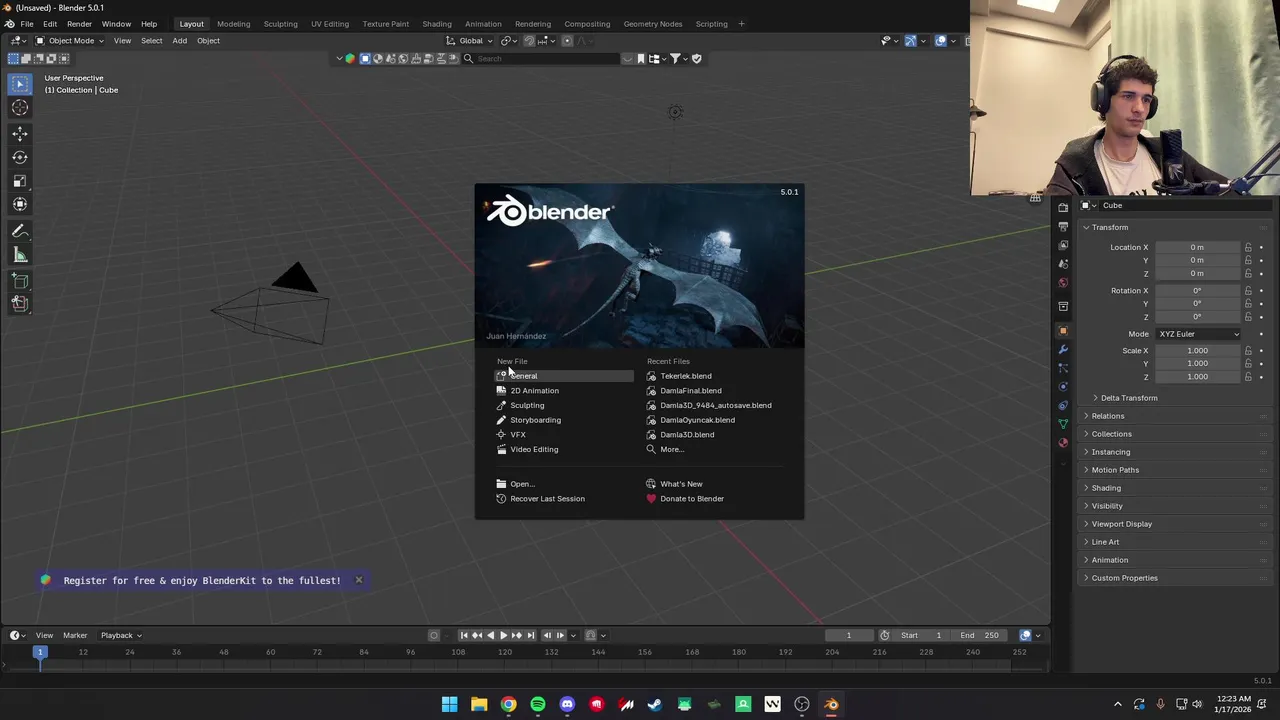1280x720 pixels.
Task: Click the BlenderKit asset icon in header
Action: [350, 58]
